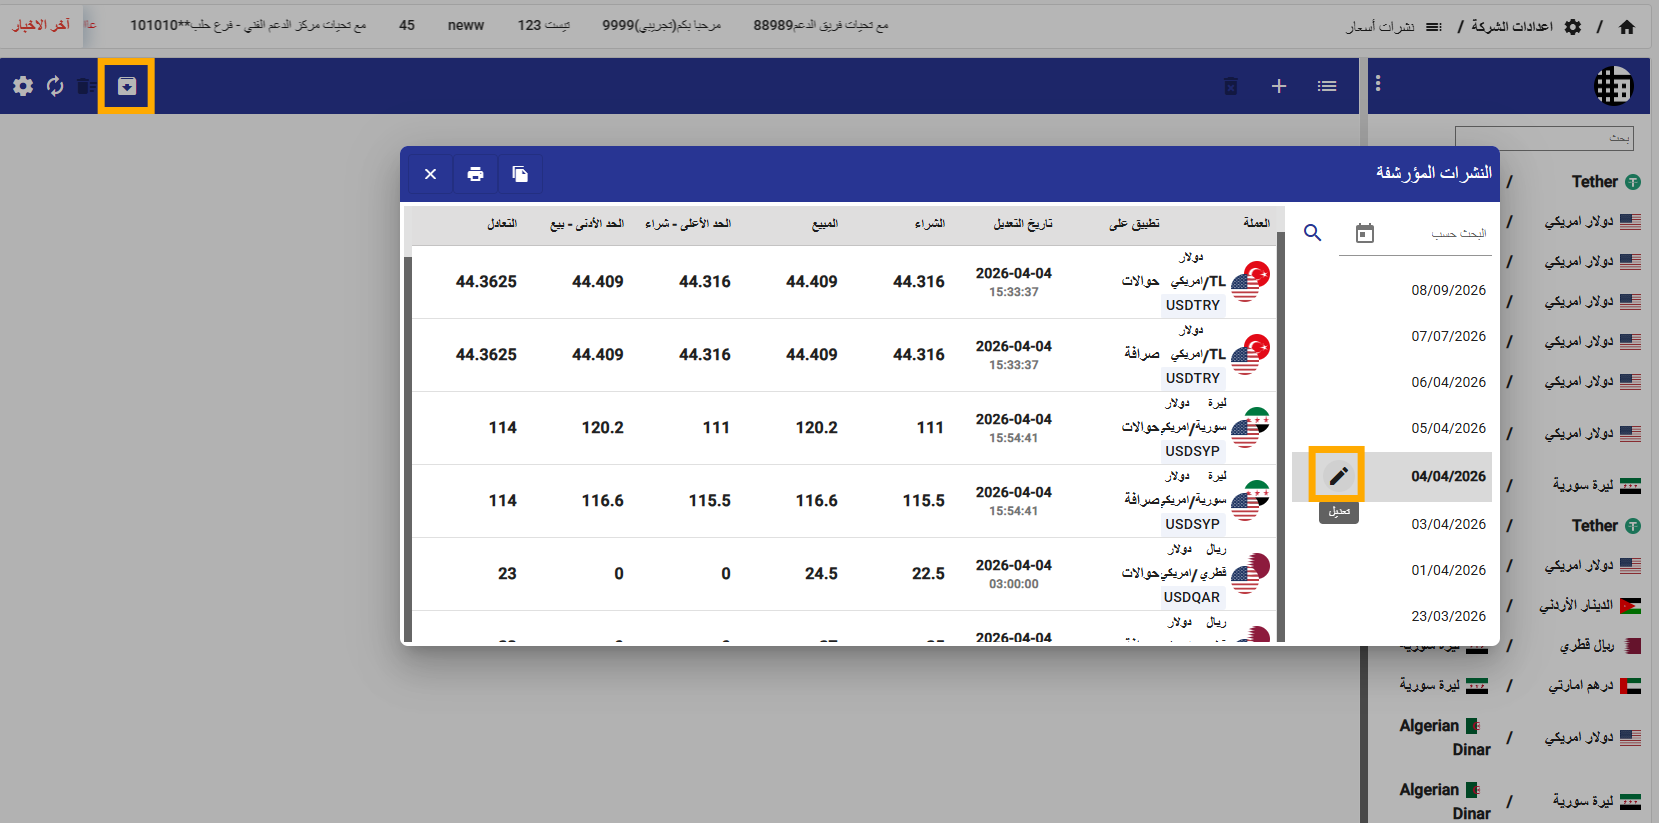The image size is (1659, 823).
Task: Click the plus add icon in toolbar
Action: tap(1278, 86)
